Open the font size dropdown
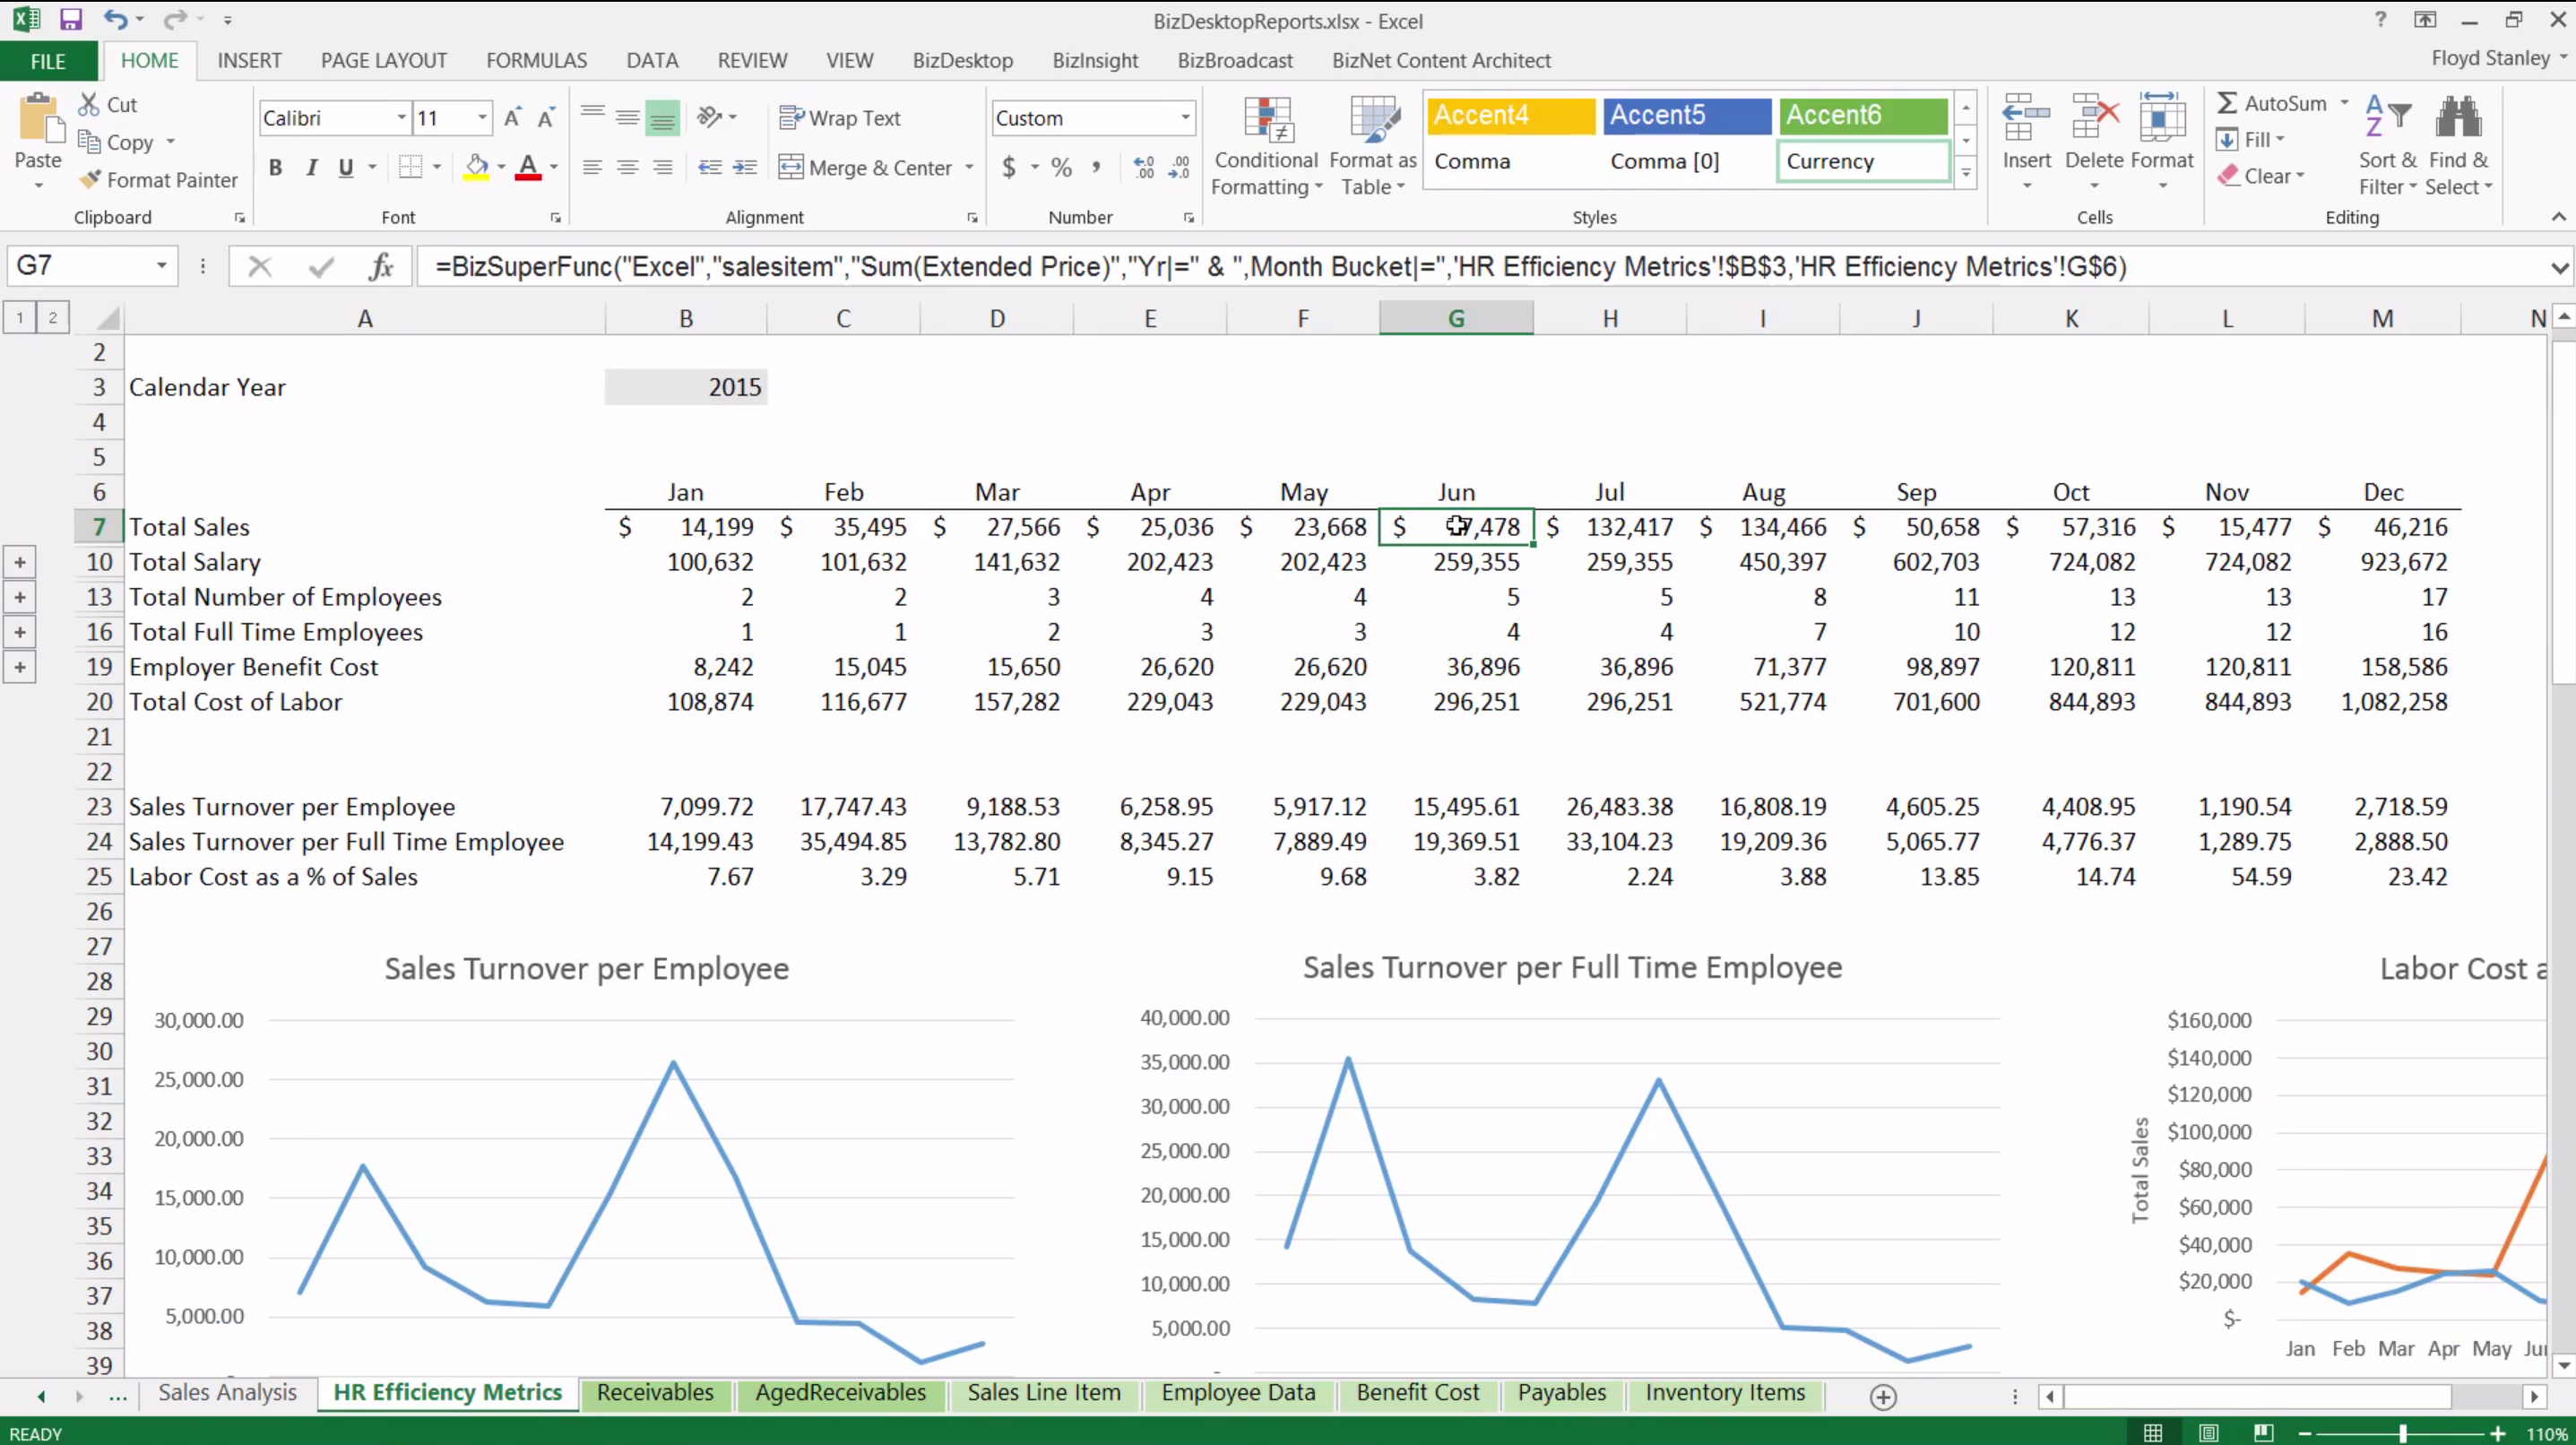Viewport: 2576px width, 1445px height. click(483, 118)
